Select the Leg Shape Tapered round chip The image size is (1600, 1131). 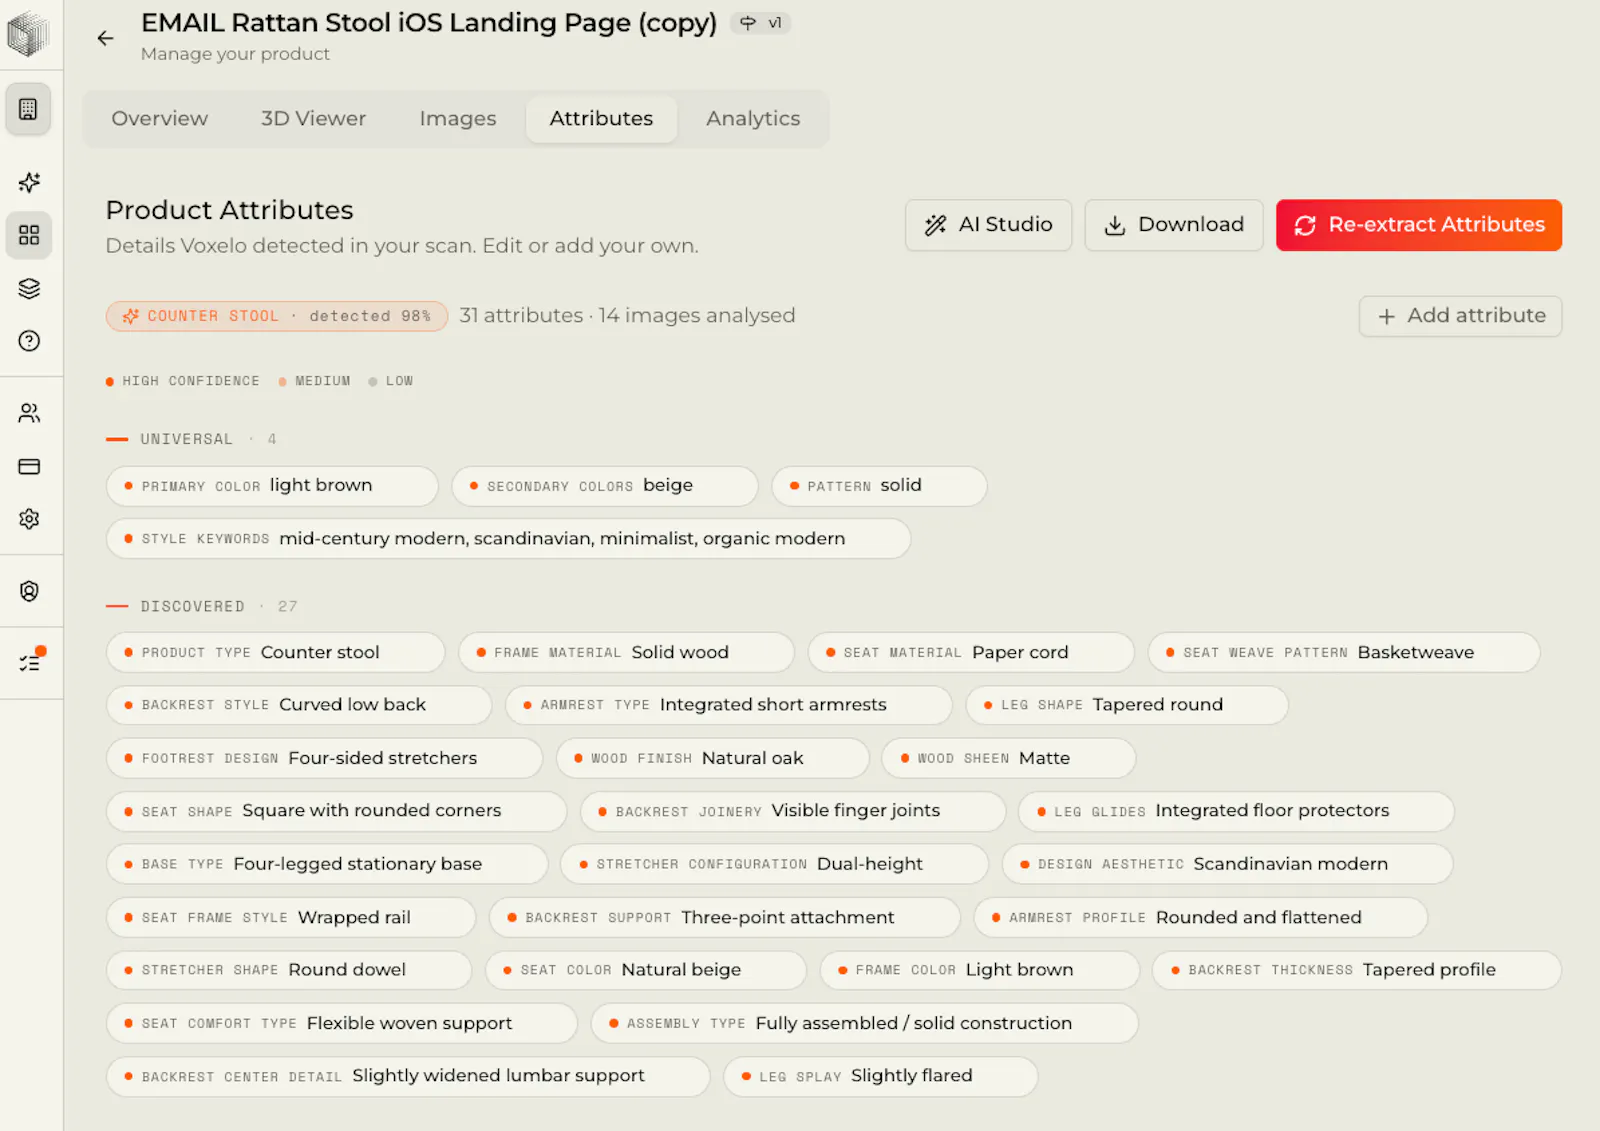1127,705
